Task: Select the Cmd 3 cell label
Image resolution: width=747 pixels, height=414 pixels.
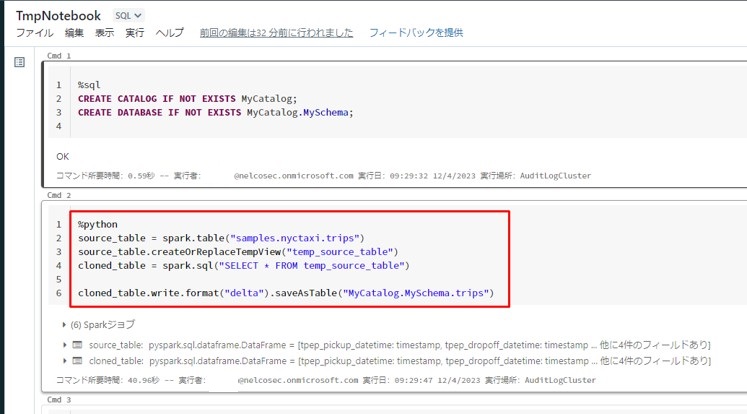Action: pyautogui.click(x=59, y=398)
